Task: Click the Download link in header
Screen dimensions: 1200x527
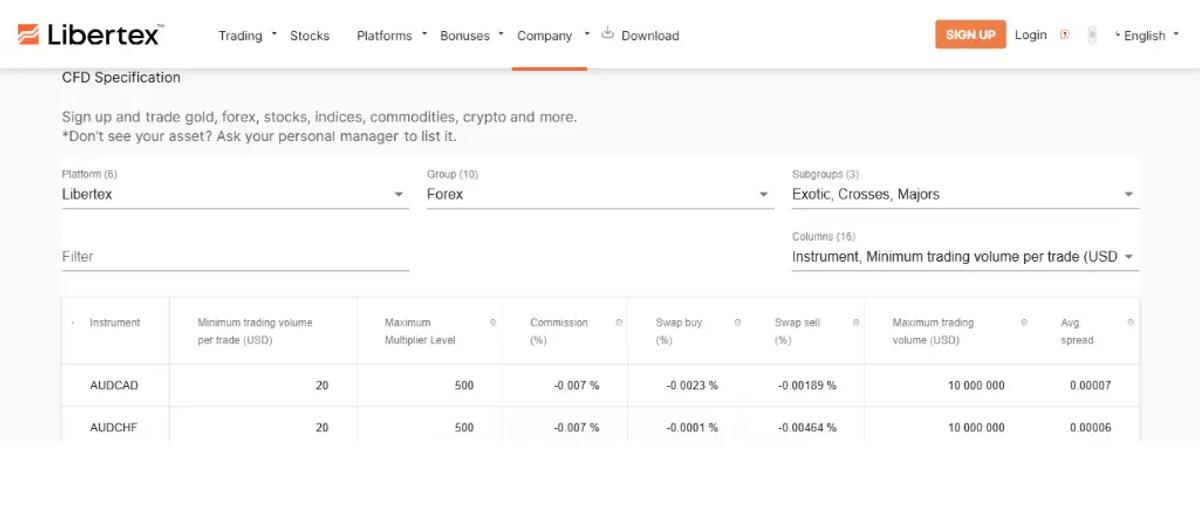Action: point(650,35)
